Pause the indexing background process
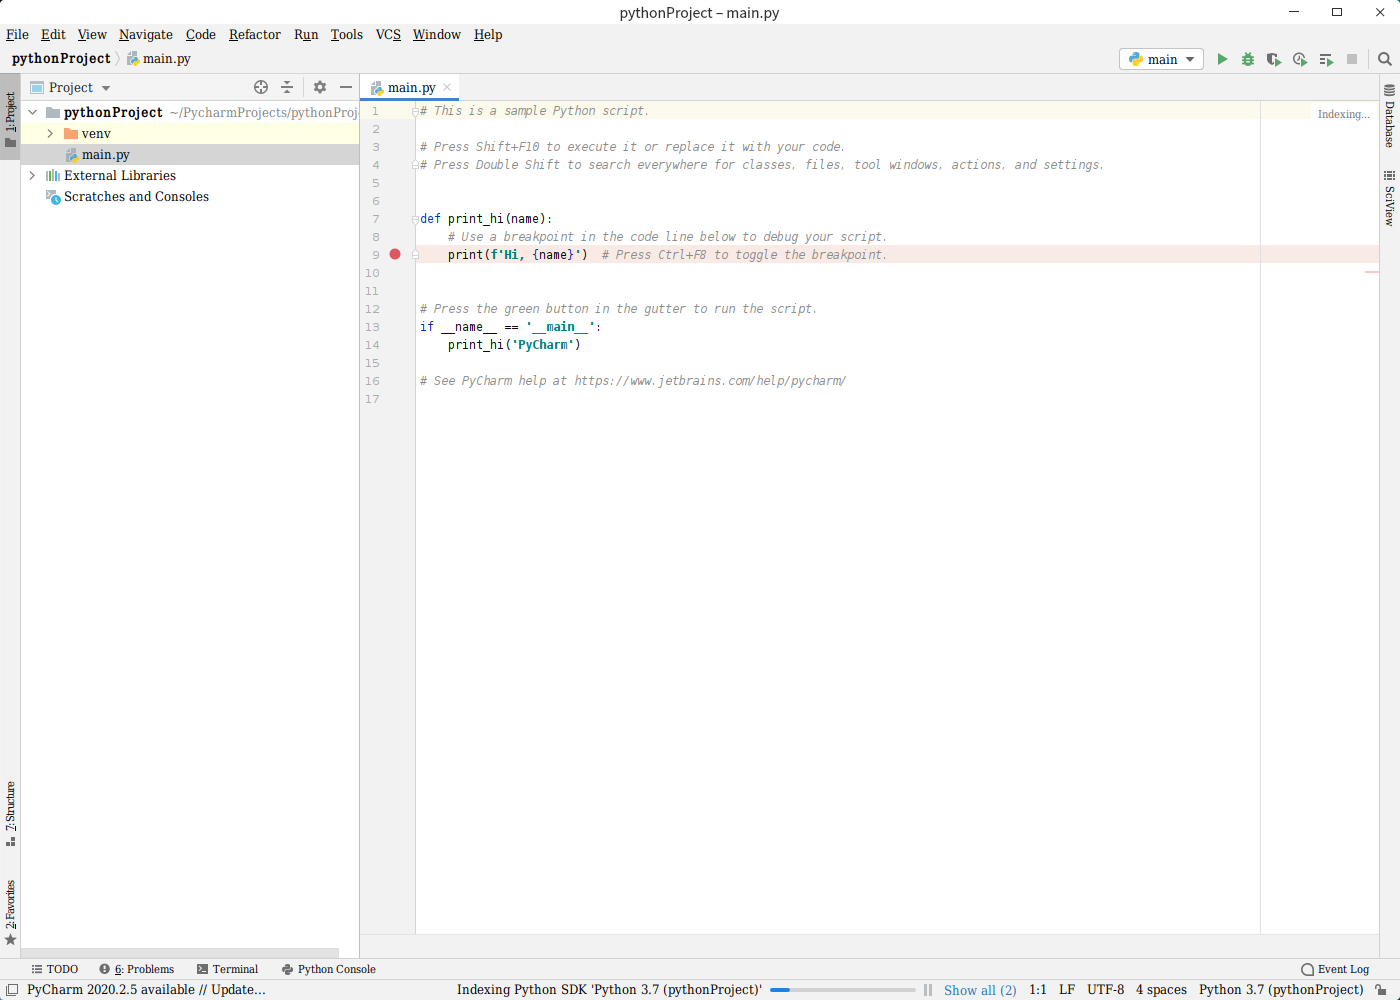Screen dimensions: 1400x1000 click(928, 990)
